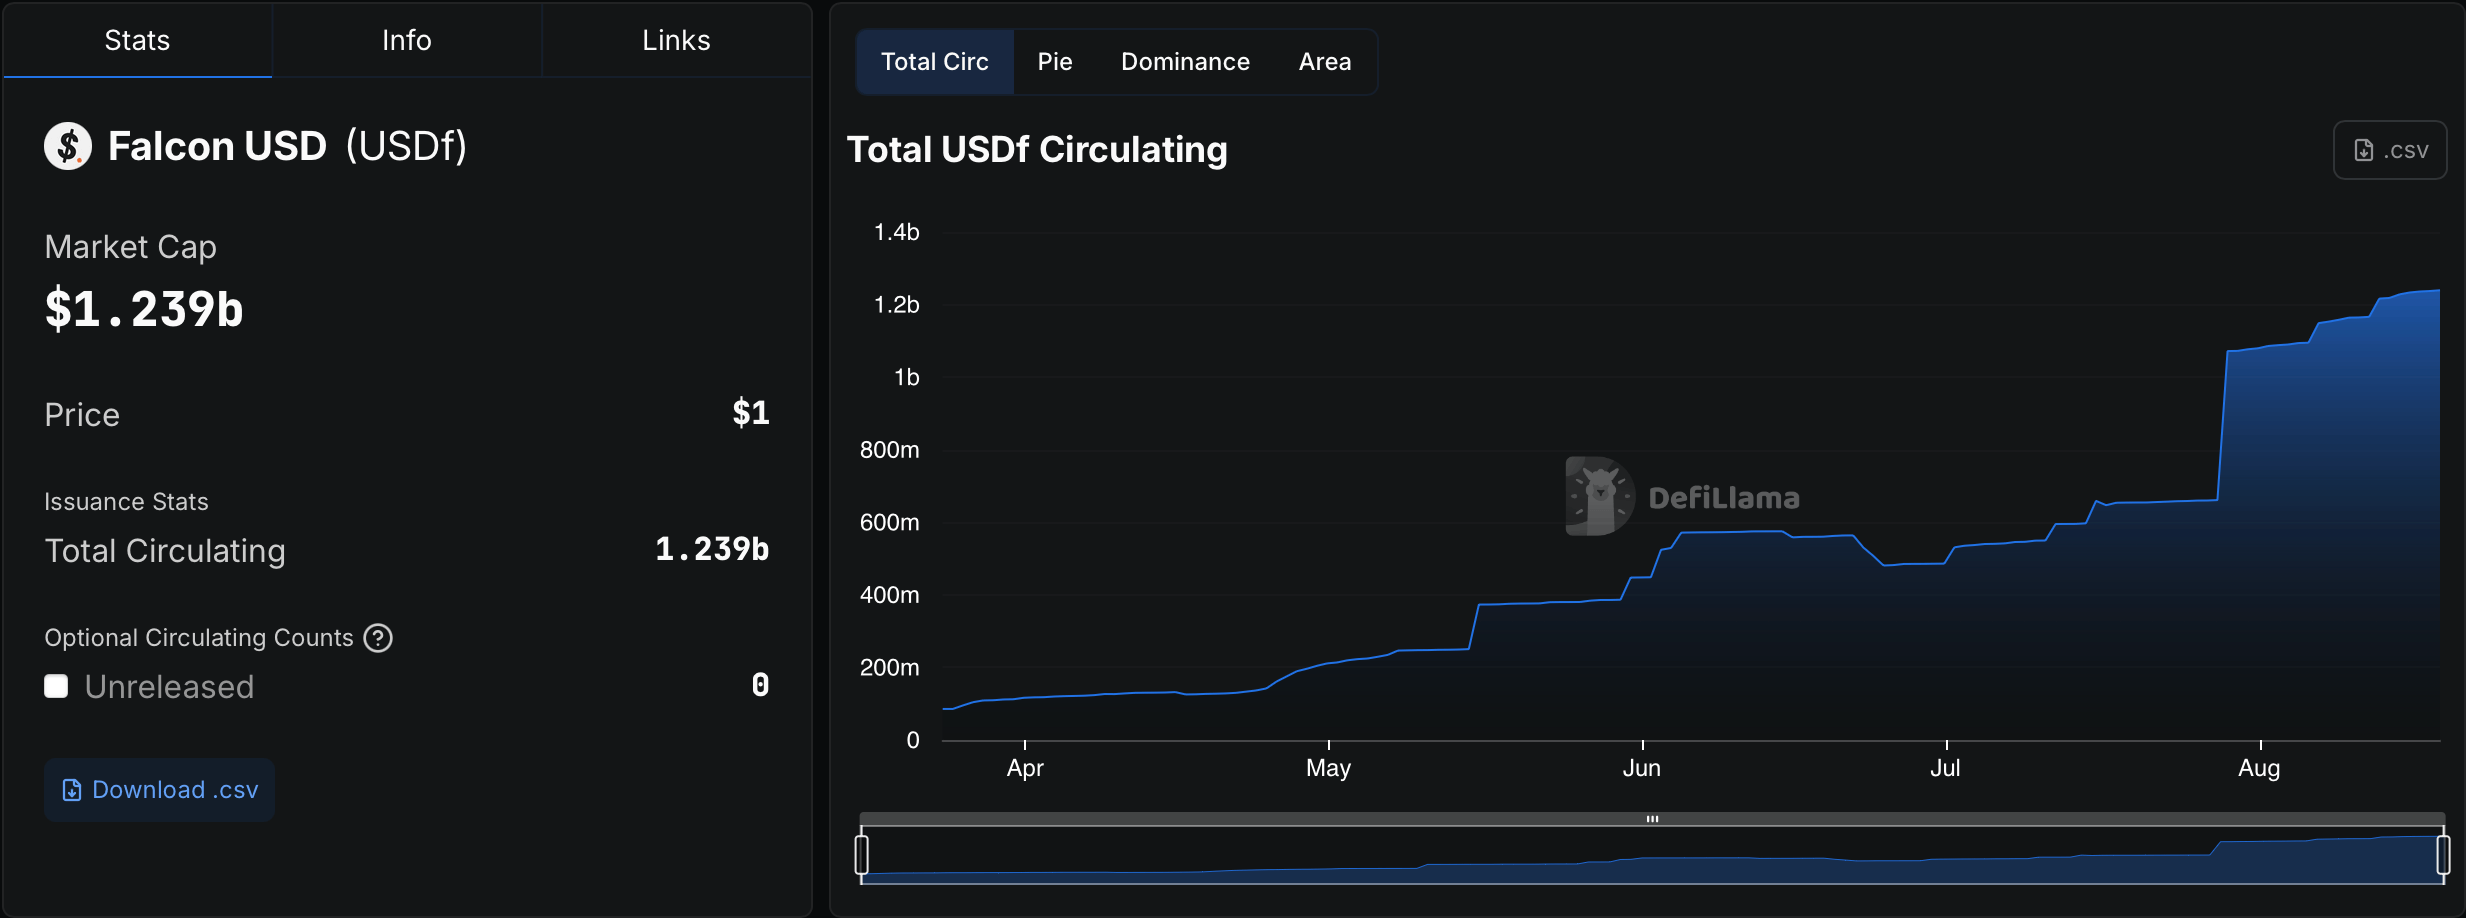Switch to the Info tab

coord(406,40)
